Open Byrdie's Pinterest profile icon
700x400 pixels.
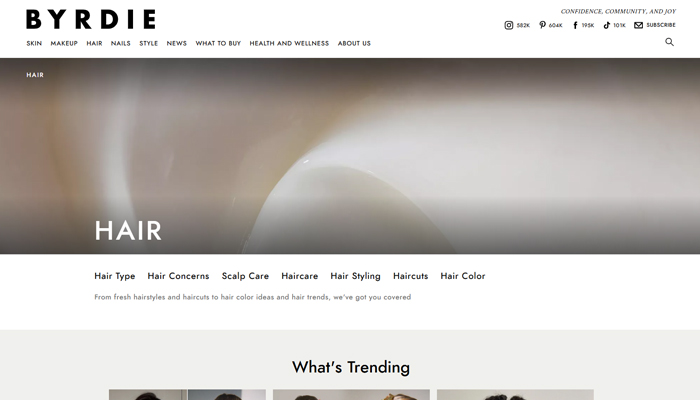(542, 25)
